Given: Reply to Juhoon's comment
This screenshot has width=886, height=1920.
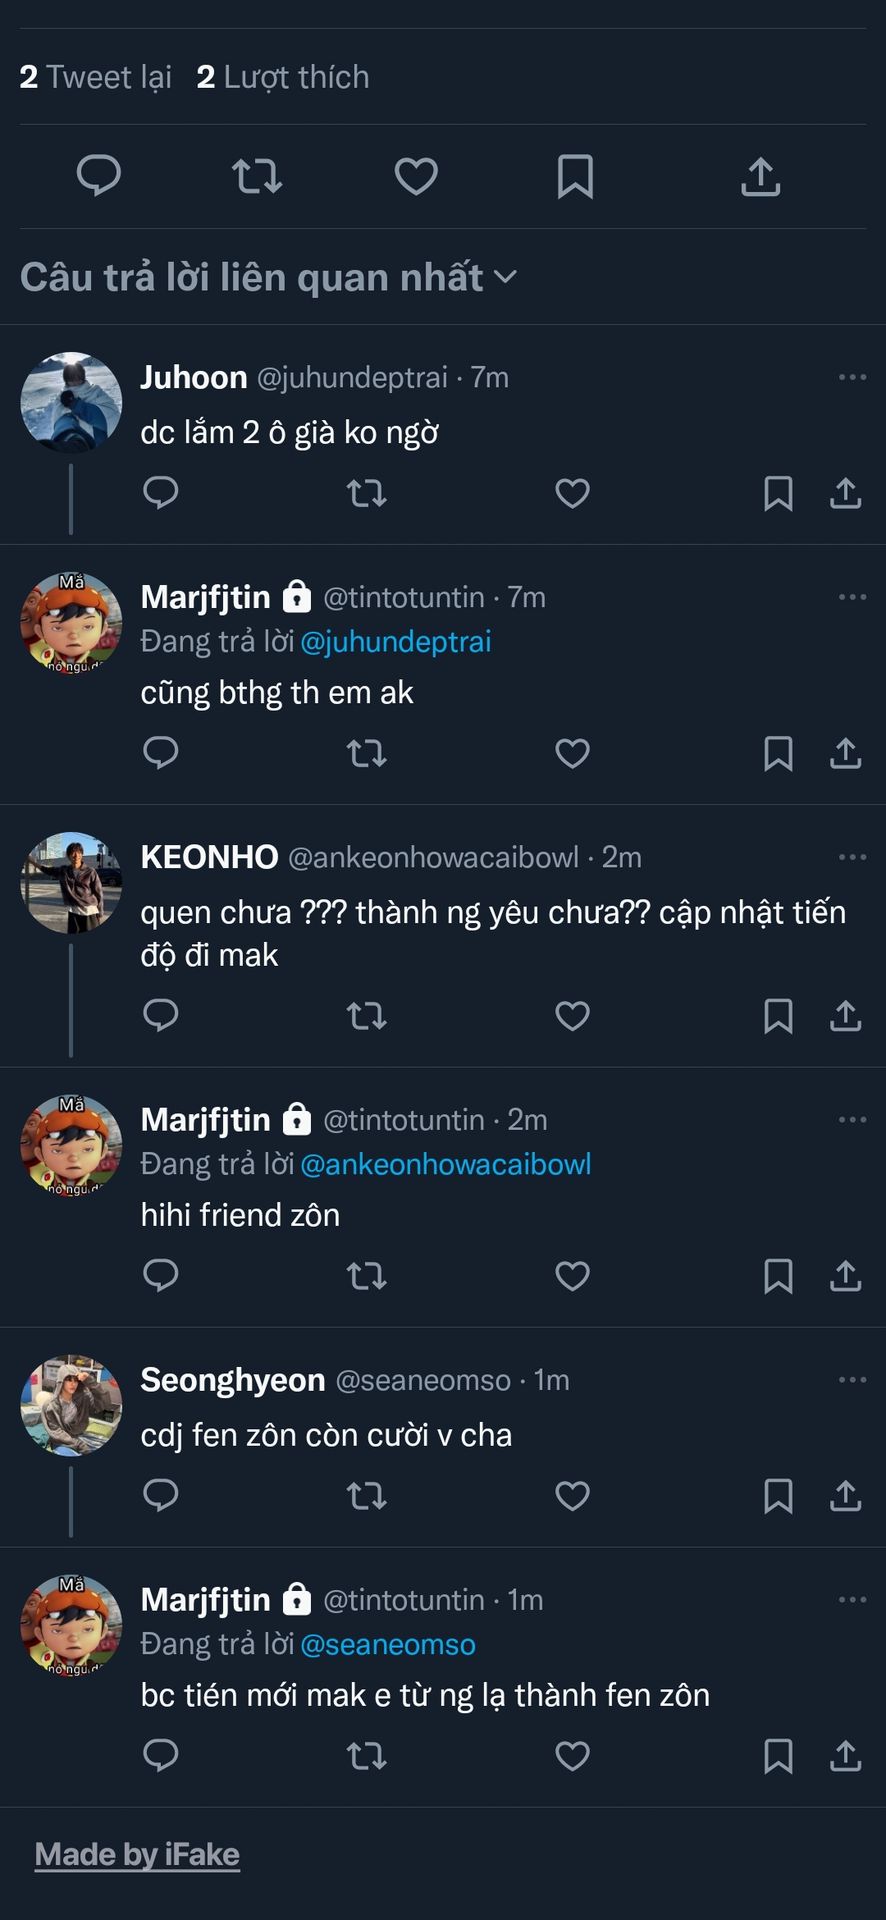Looking at the screenshot, I should pos(161,492).
